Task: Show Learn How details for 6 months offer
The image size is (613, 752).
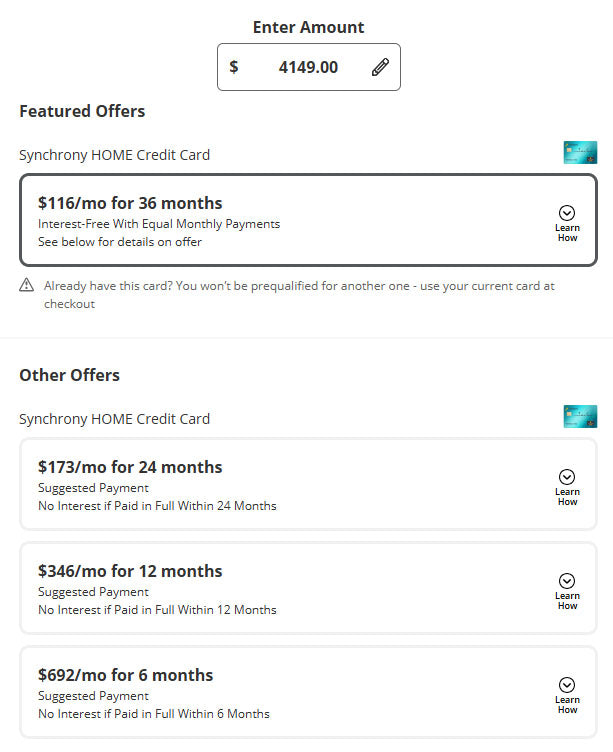Action: 567,693
